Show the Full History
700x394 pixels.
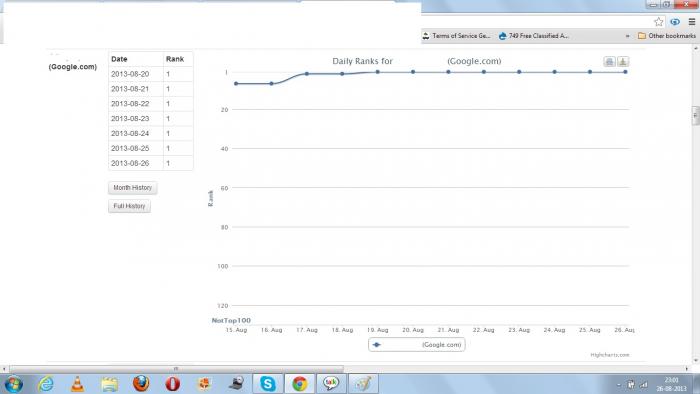click(x=129, y=206)
